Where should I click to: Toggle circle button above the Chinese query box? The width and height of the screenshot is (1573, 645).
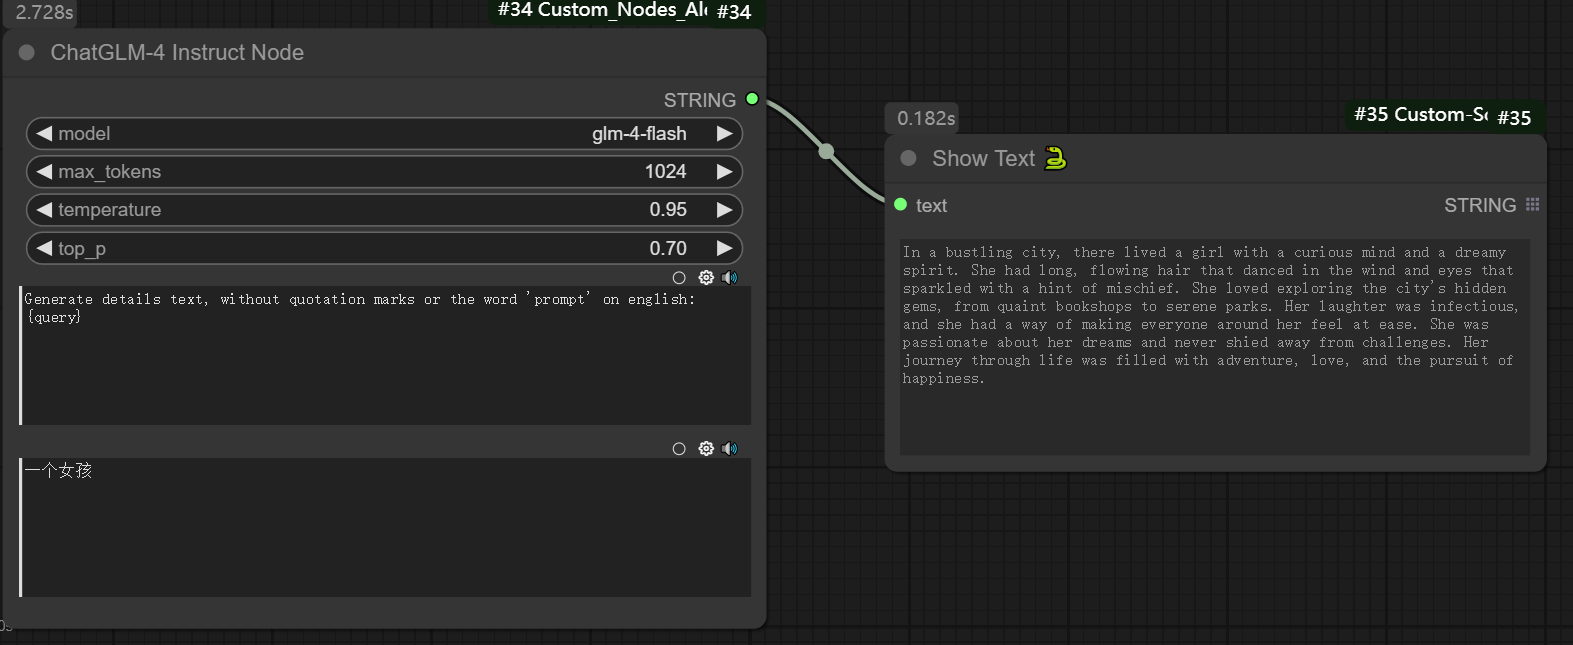(679, 449)
